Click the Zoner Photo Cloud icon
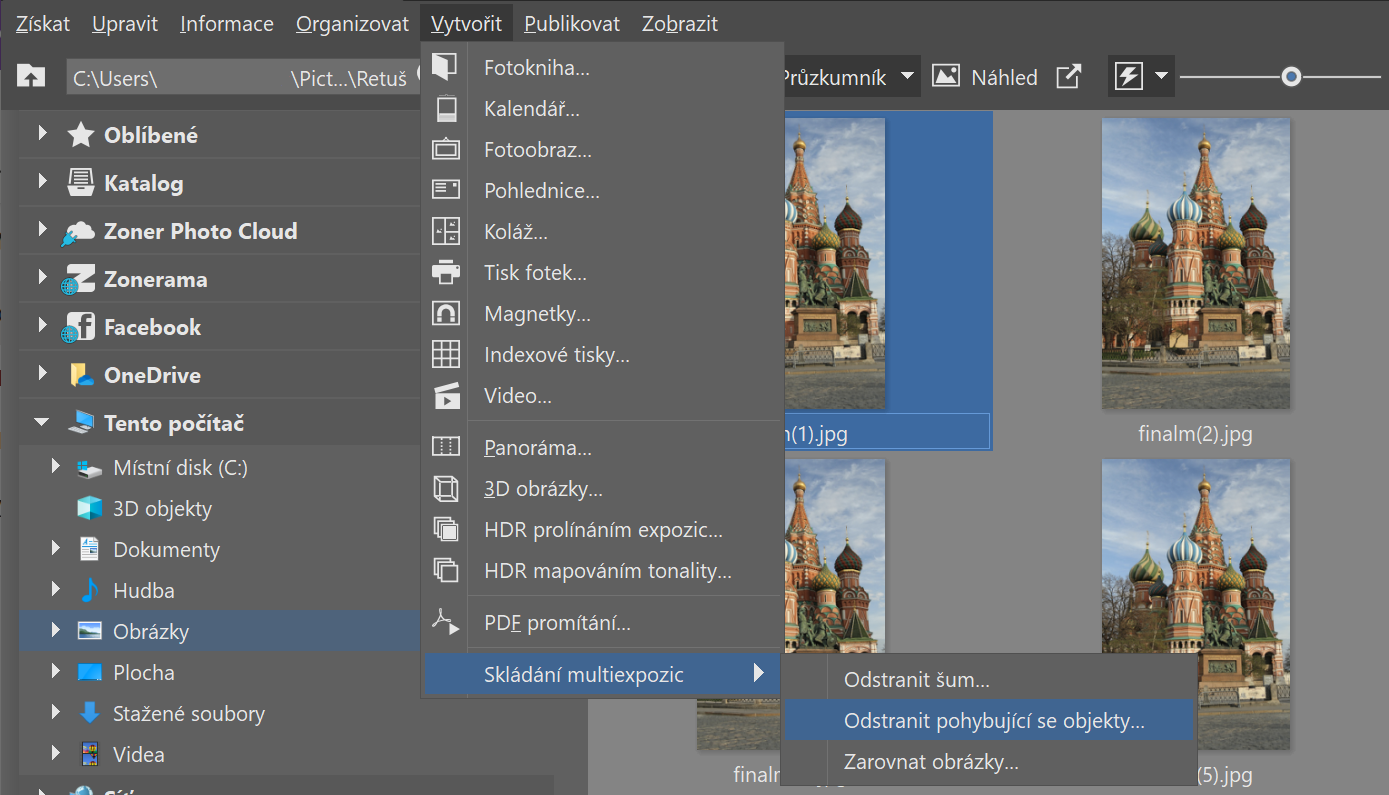The image size is (1389, 795). point(80,232)
